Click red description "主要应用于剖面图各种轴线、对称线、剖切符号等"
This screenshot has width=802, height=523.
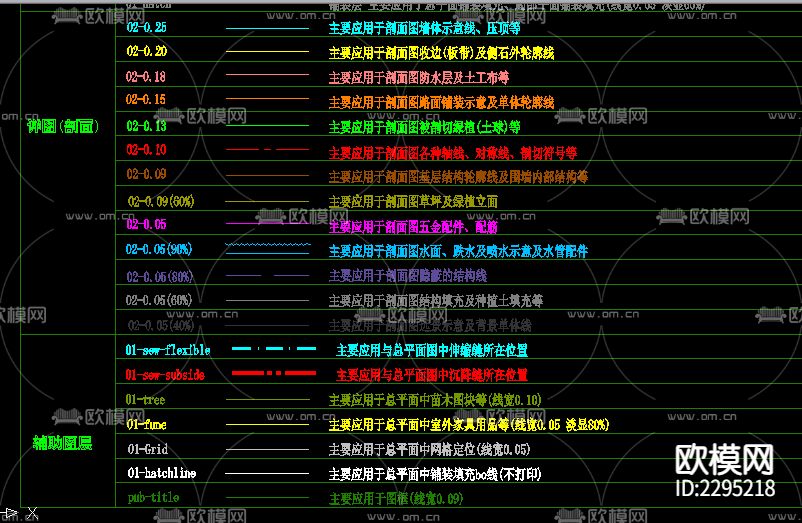(x=453, y=152)
